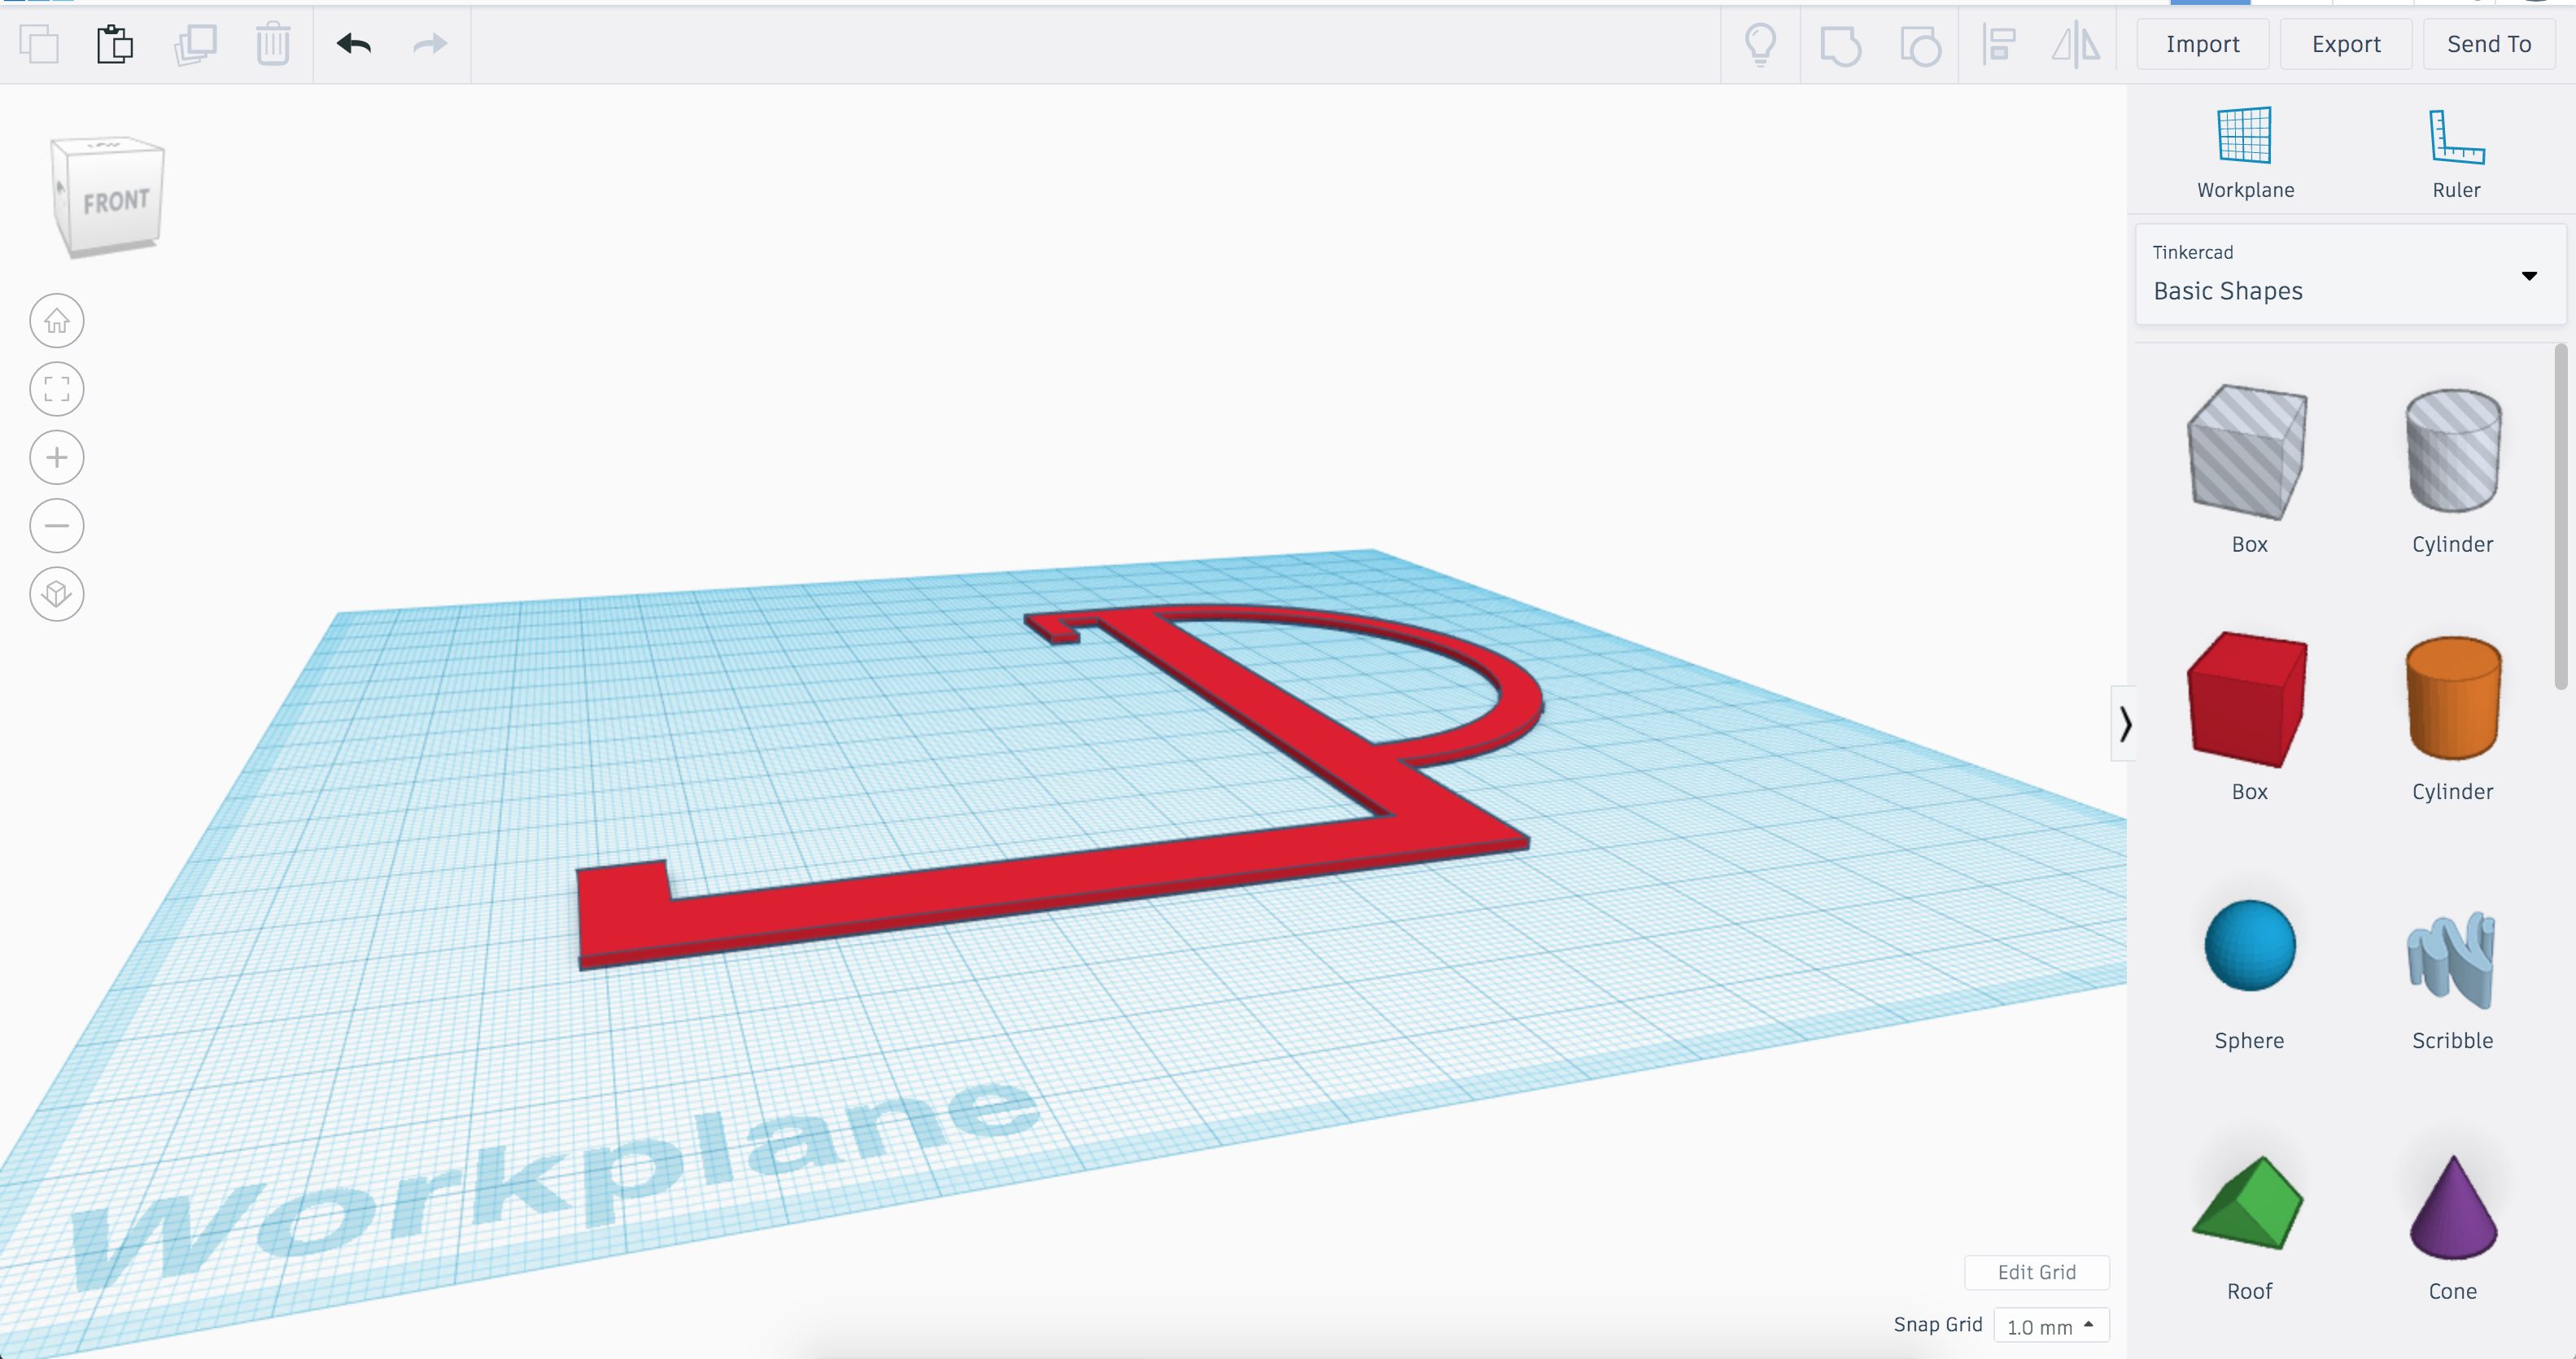Click the Zoom out minus button

tap(57, 525)
